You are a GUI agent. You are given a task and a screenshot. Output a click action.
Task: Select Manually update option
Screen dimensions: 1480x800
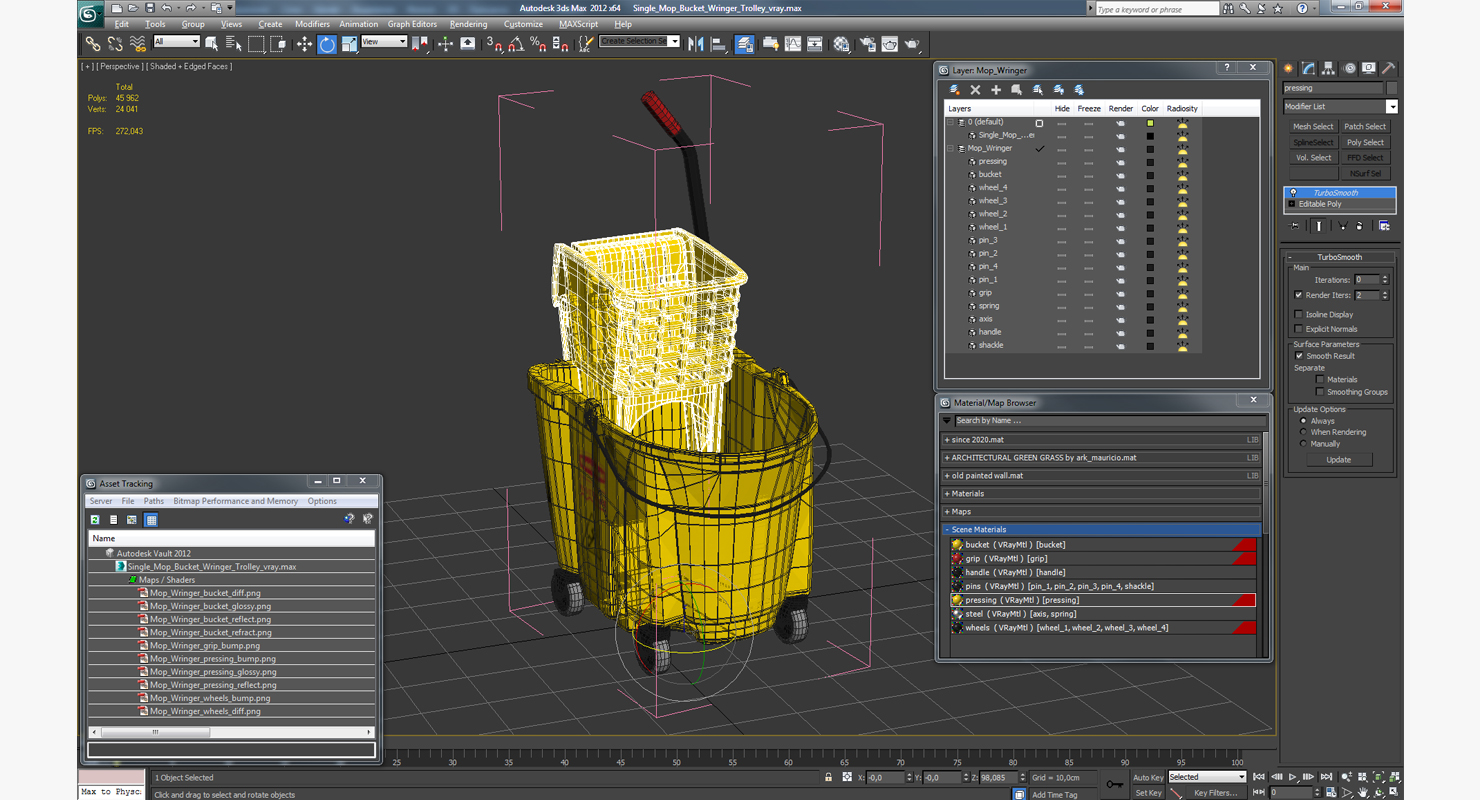tap(1303, 444)
